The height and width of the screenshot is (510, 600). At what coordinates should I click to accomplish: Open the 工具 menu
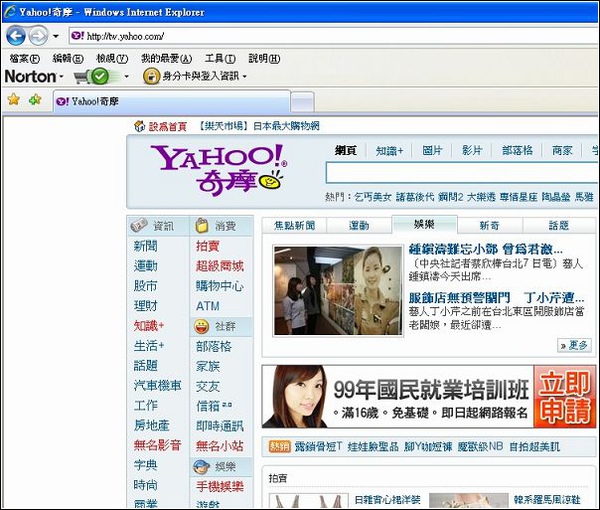220,58
